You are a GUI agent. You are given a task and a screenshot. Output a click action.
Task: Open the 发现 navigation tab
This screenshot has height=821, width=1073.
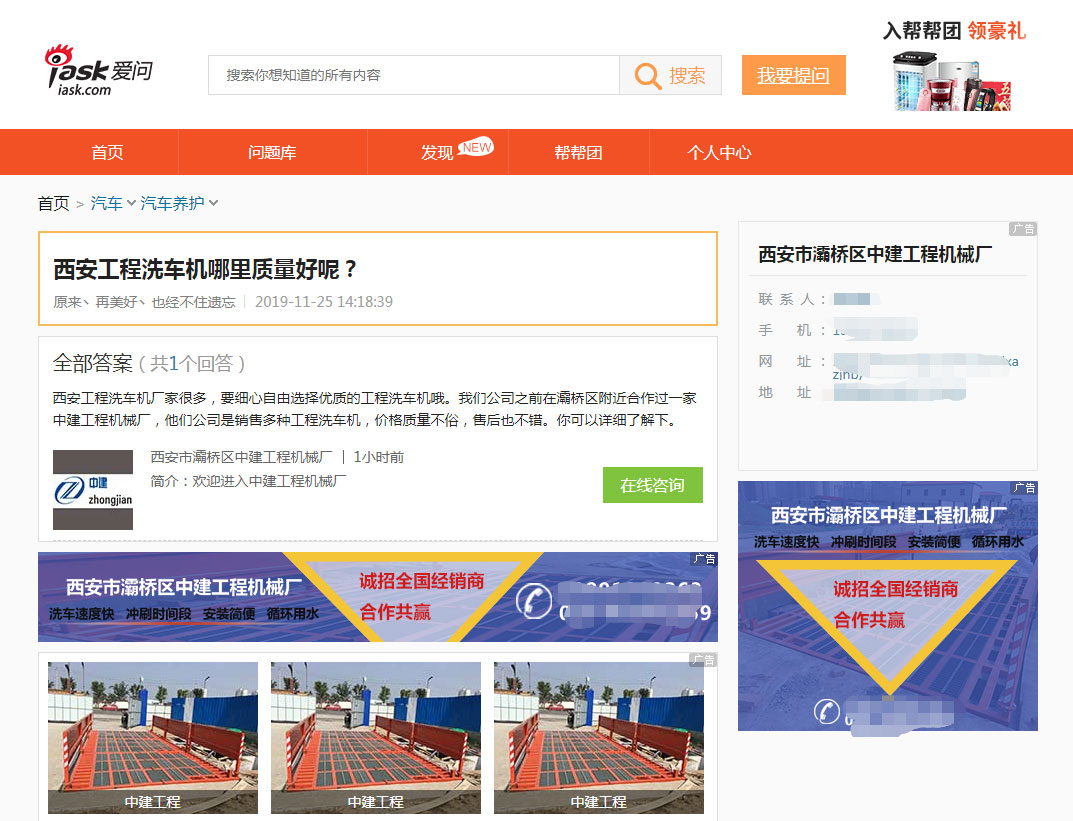coord(437,153)
